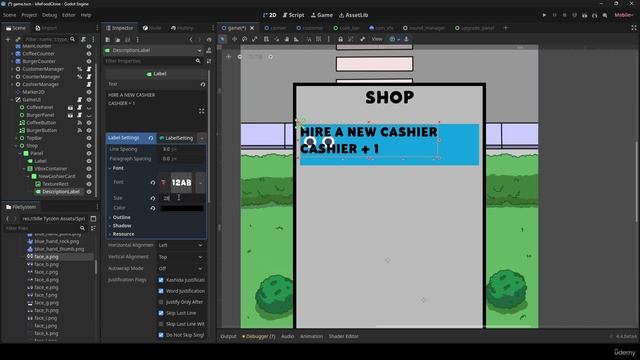The image size is (640, 360).
Task: Open the View menu button in viewport toolbar
Action: point(377,39)
